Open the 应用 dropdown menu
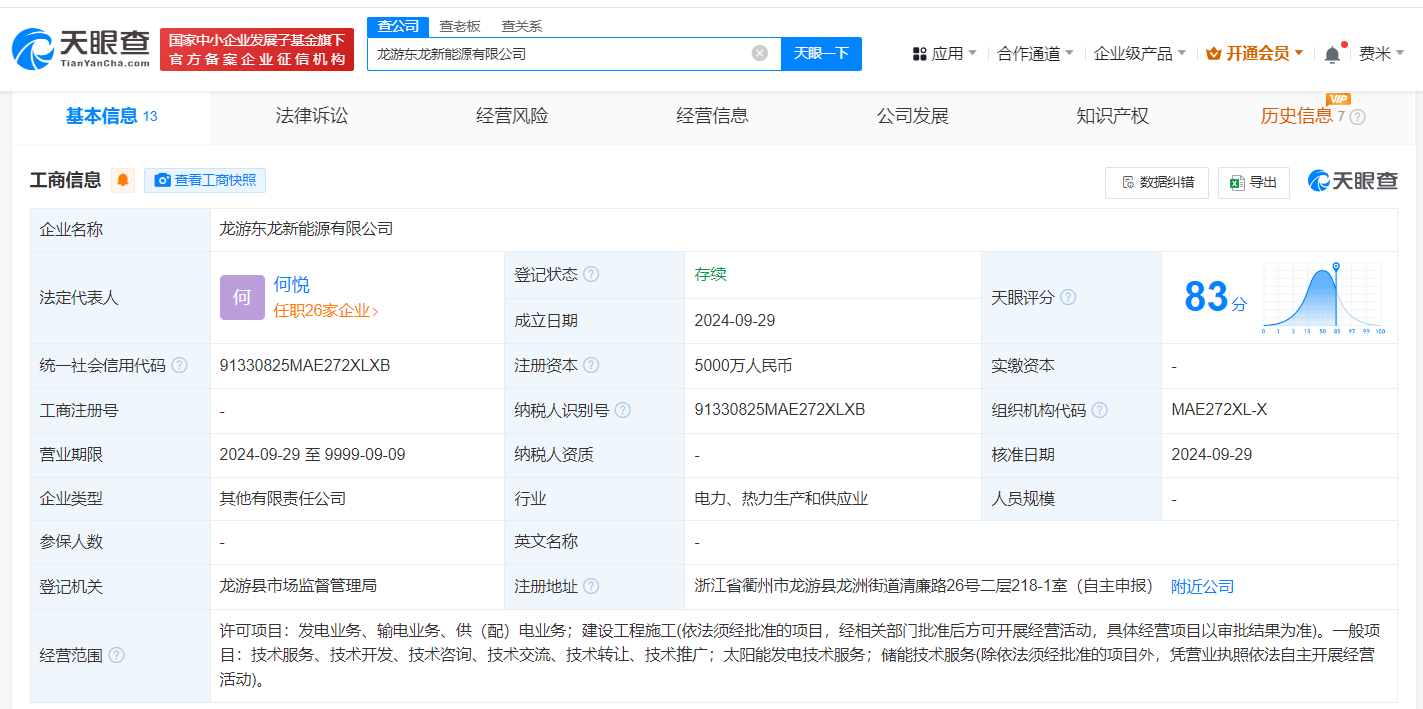This screenshot has width=1423, height=709. (945, 54)
